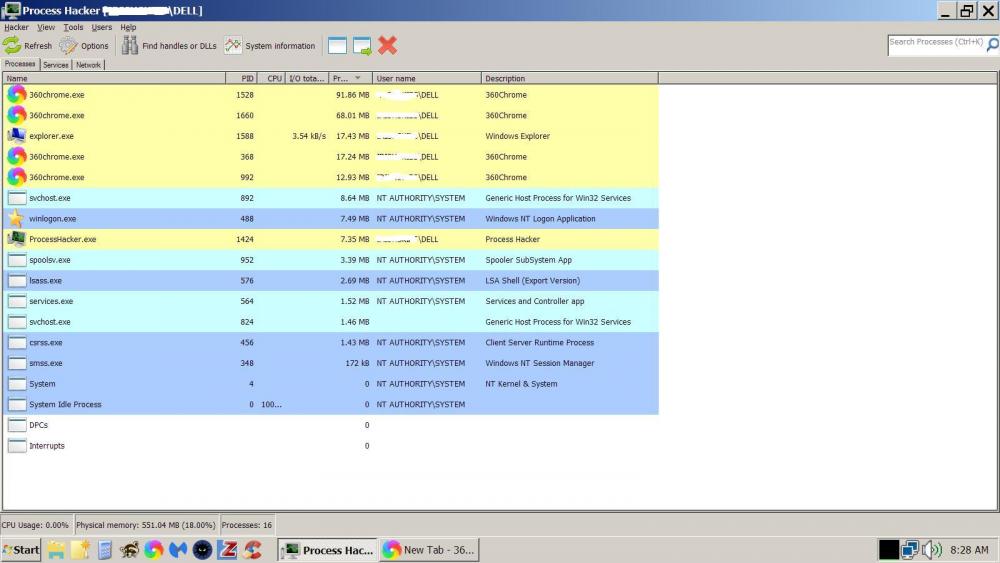This screenshot has height=563, width=1000.
Task: Open the Tools menu
Action: pos(73,28)
